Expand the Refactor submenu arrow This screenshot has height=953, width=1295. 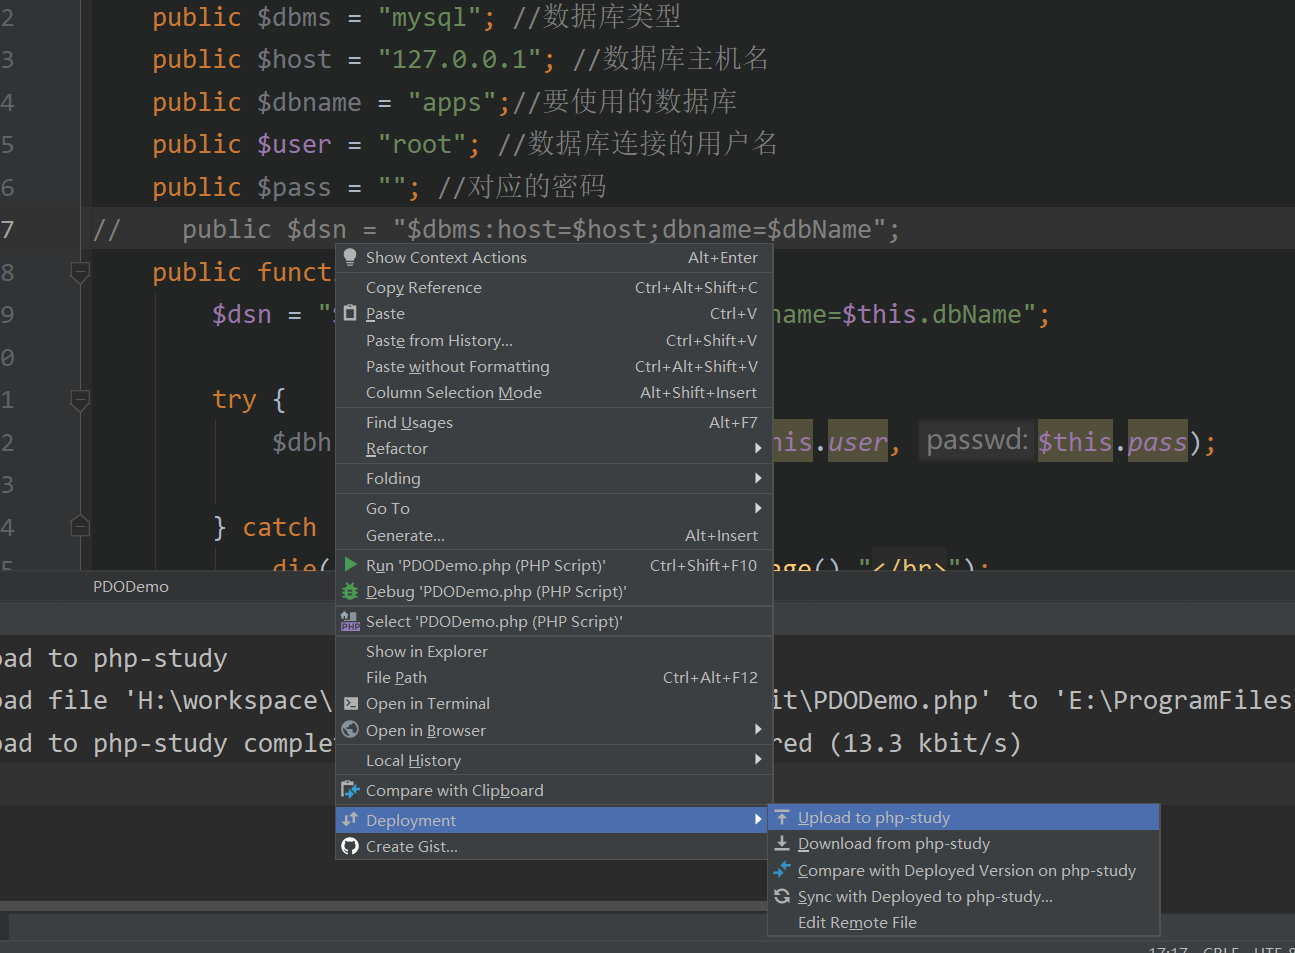point(758,448)
